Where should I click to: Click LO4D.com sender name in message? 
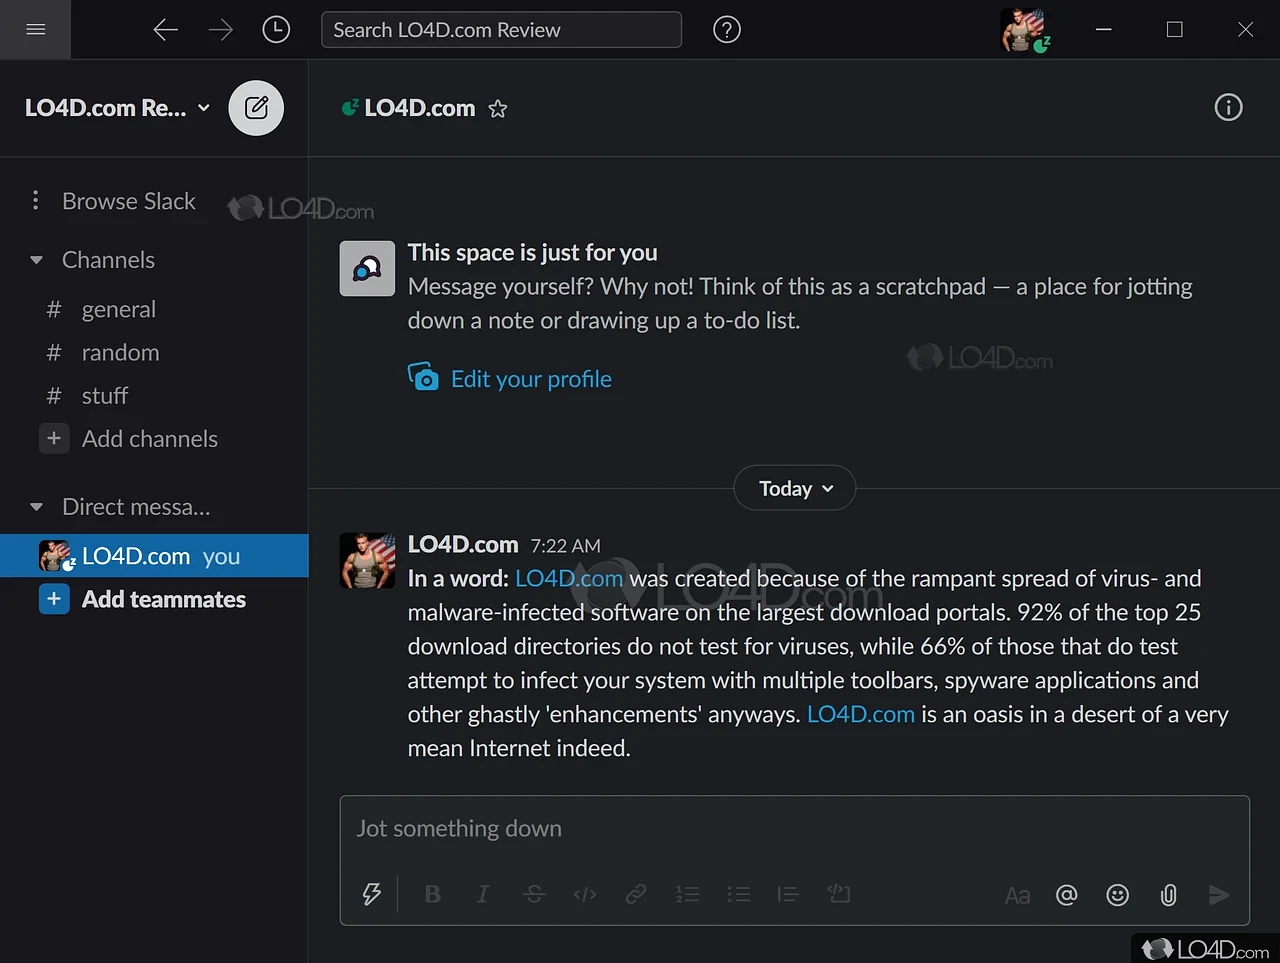463,544
